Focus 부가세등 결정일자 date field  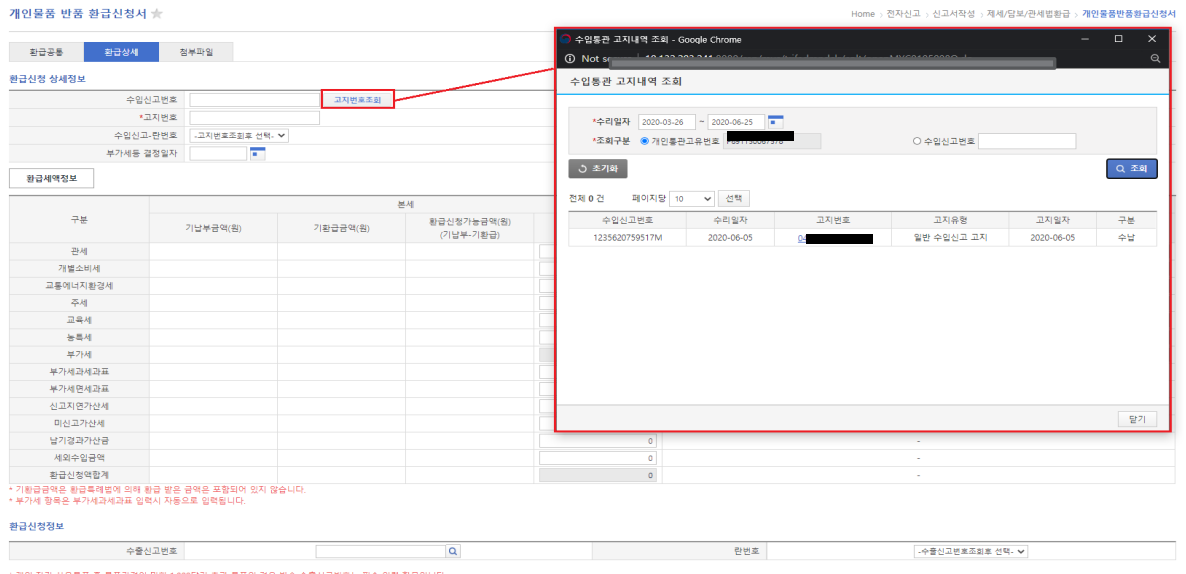coord(219,154)
